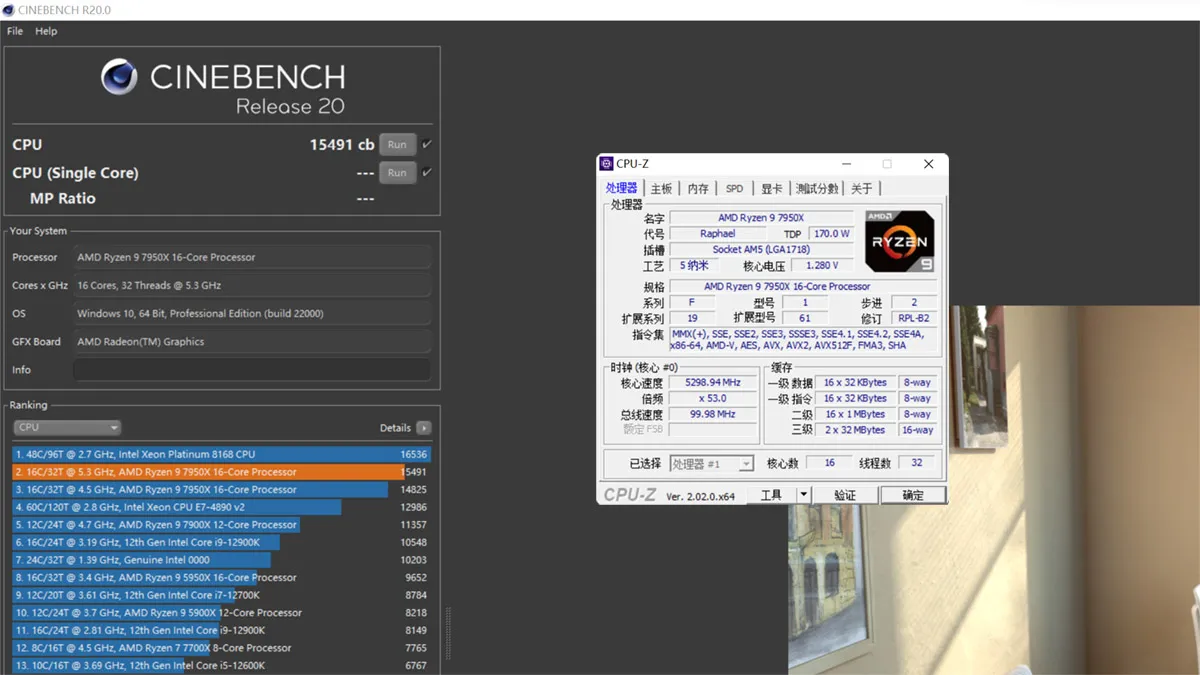Click the Cinebench logo icon in title bar

[x=8, y=10]
